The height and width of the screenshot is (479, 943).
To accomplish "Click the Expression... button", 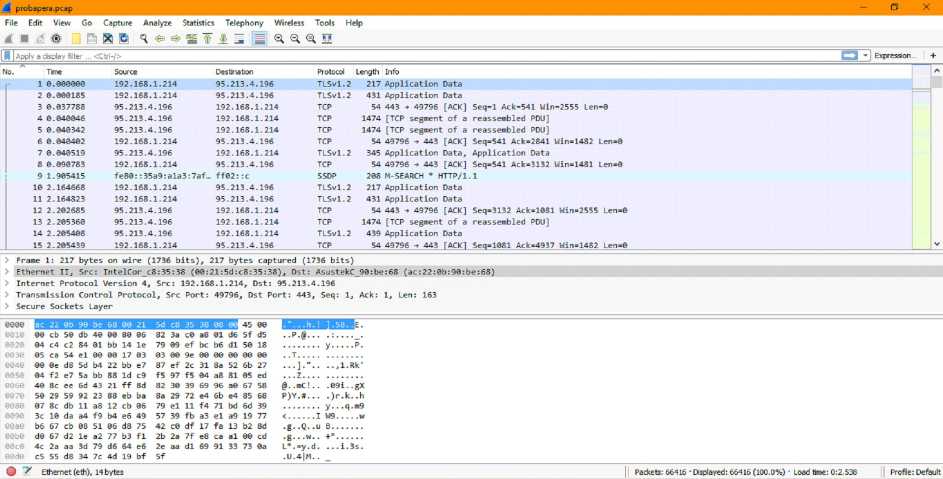I will (x=895, y=55).
